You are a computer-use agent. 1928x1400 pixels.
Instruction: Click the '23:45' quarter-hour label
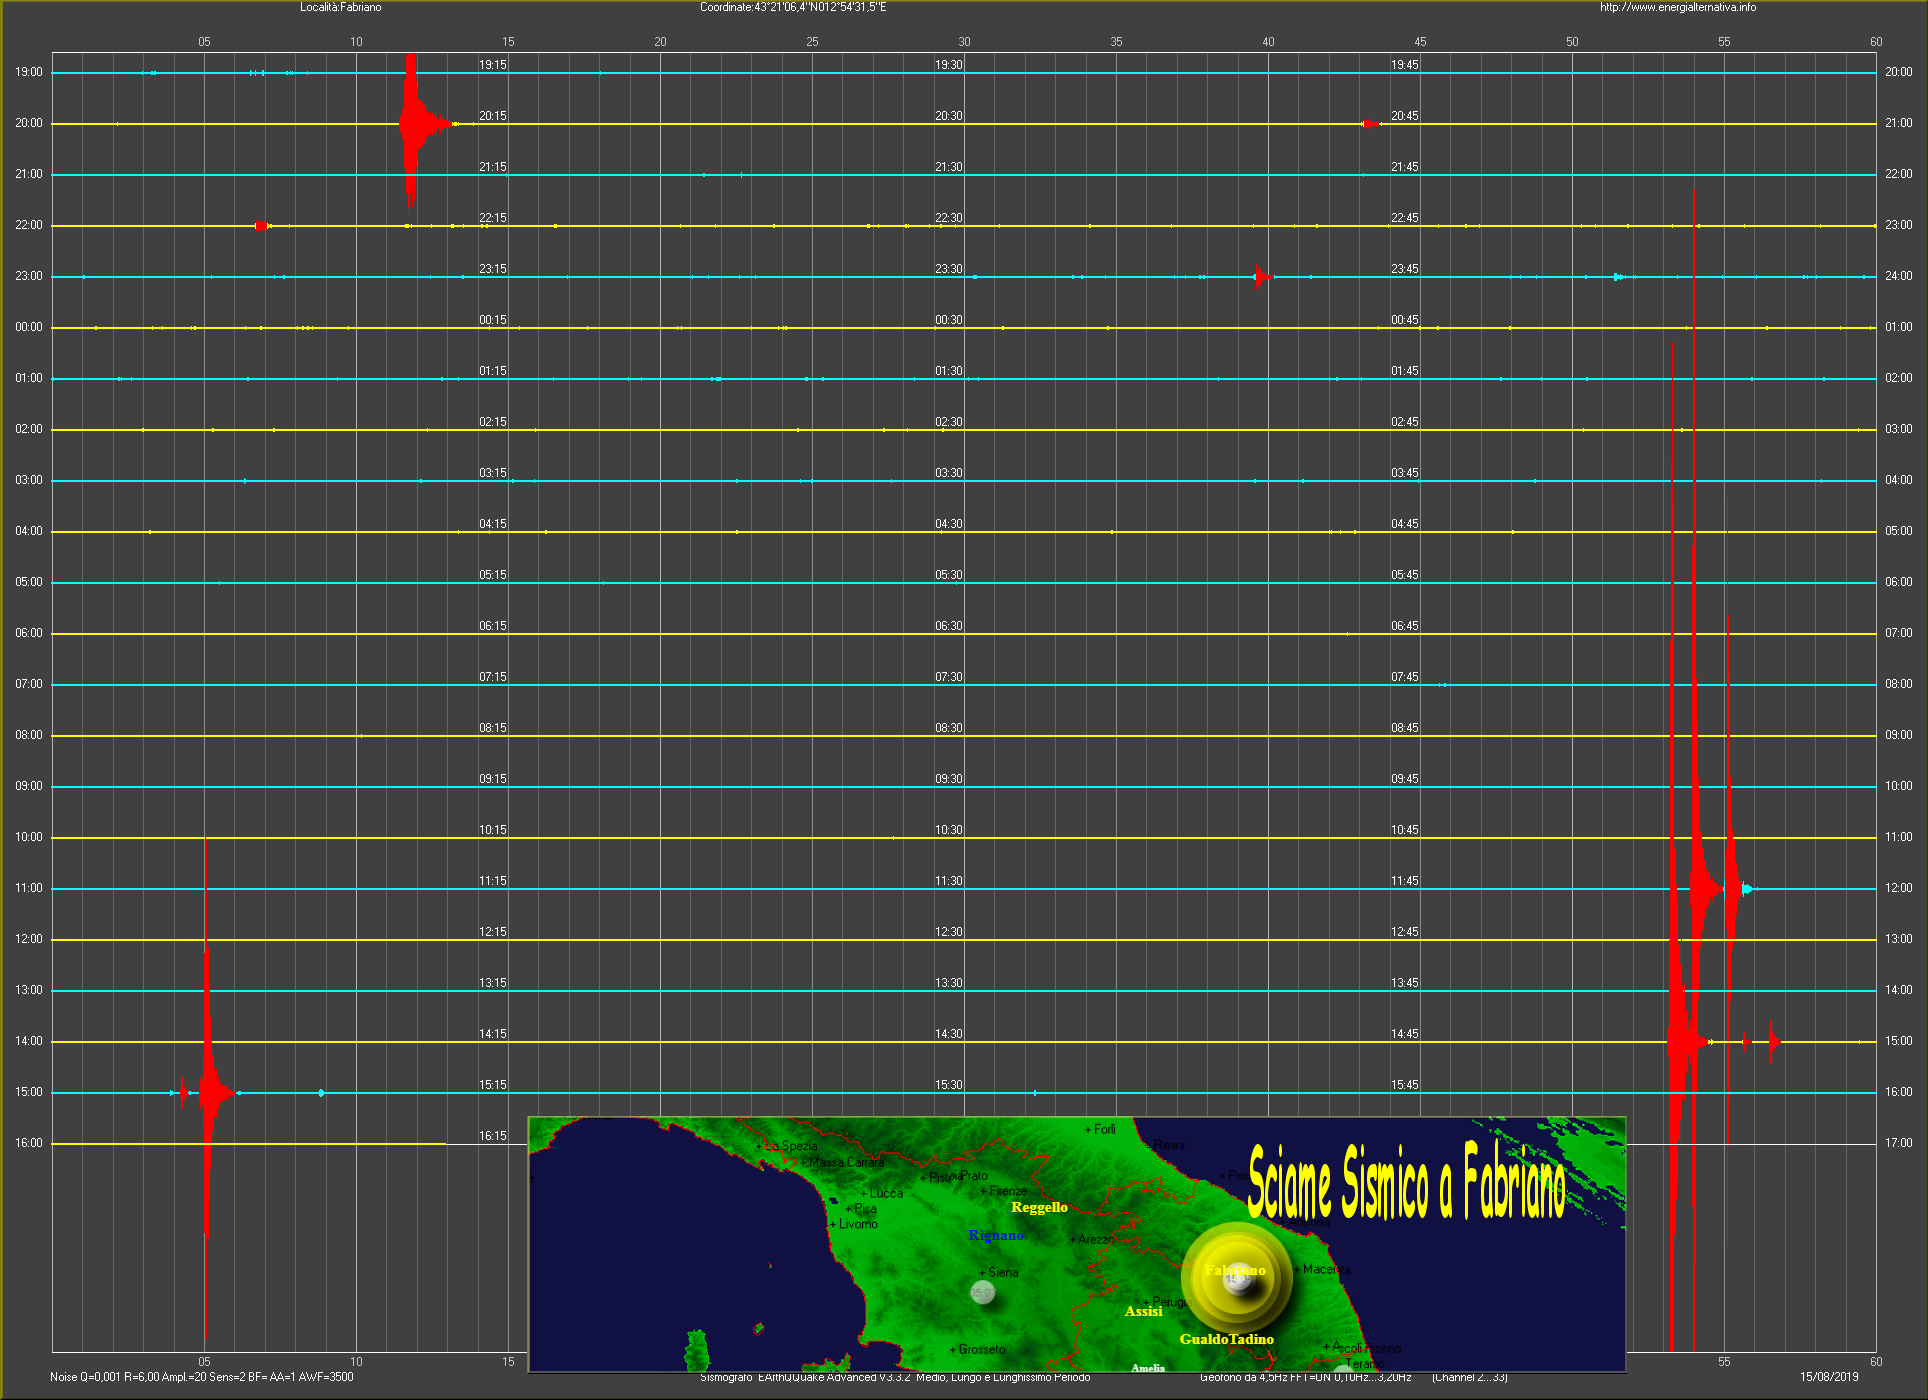click(1404, 269)
